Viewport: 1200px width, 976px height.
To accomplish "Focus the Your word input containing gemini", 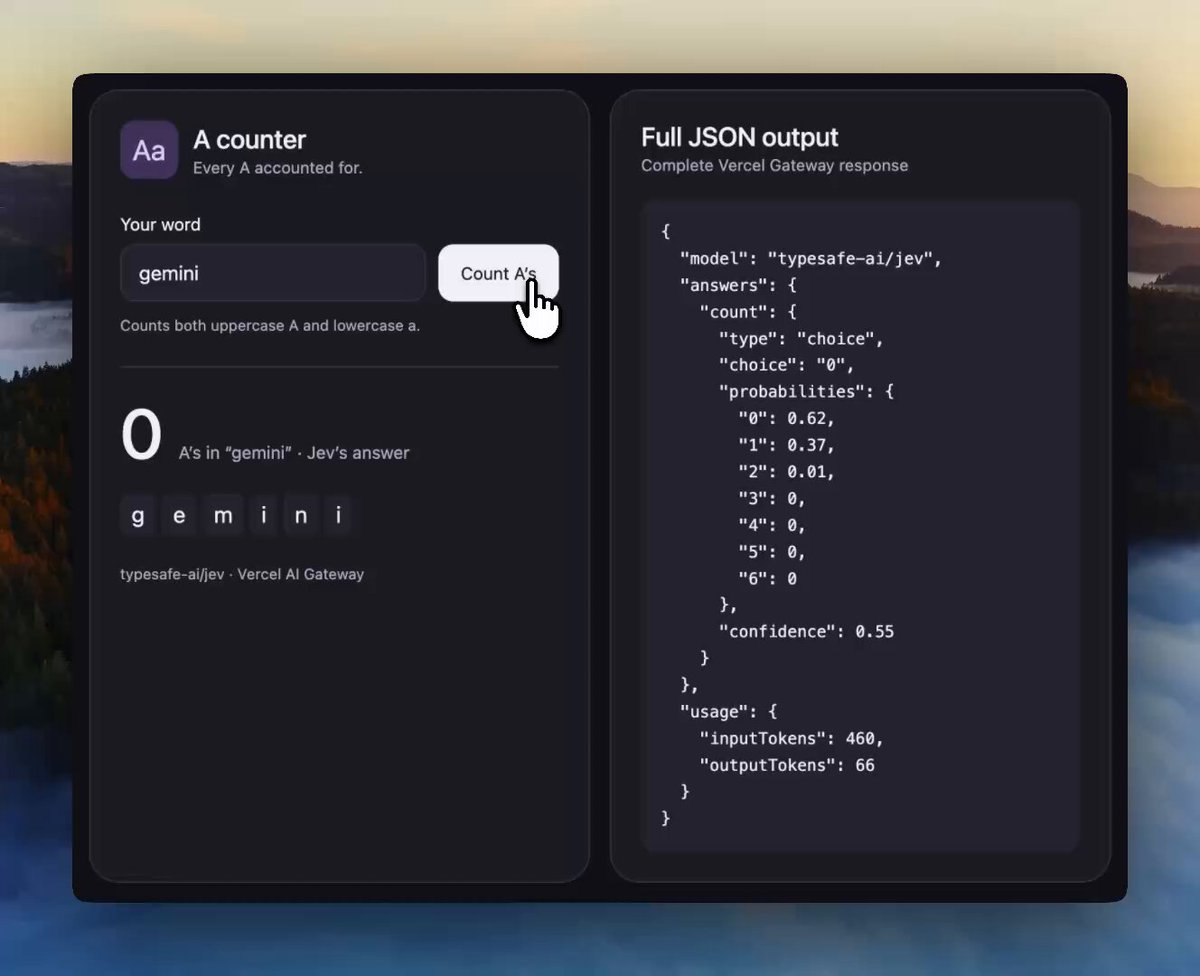I will tap(273, 273).
